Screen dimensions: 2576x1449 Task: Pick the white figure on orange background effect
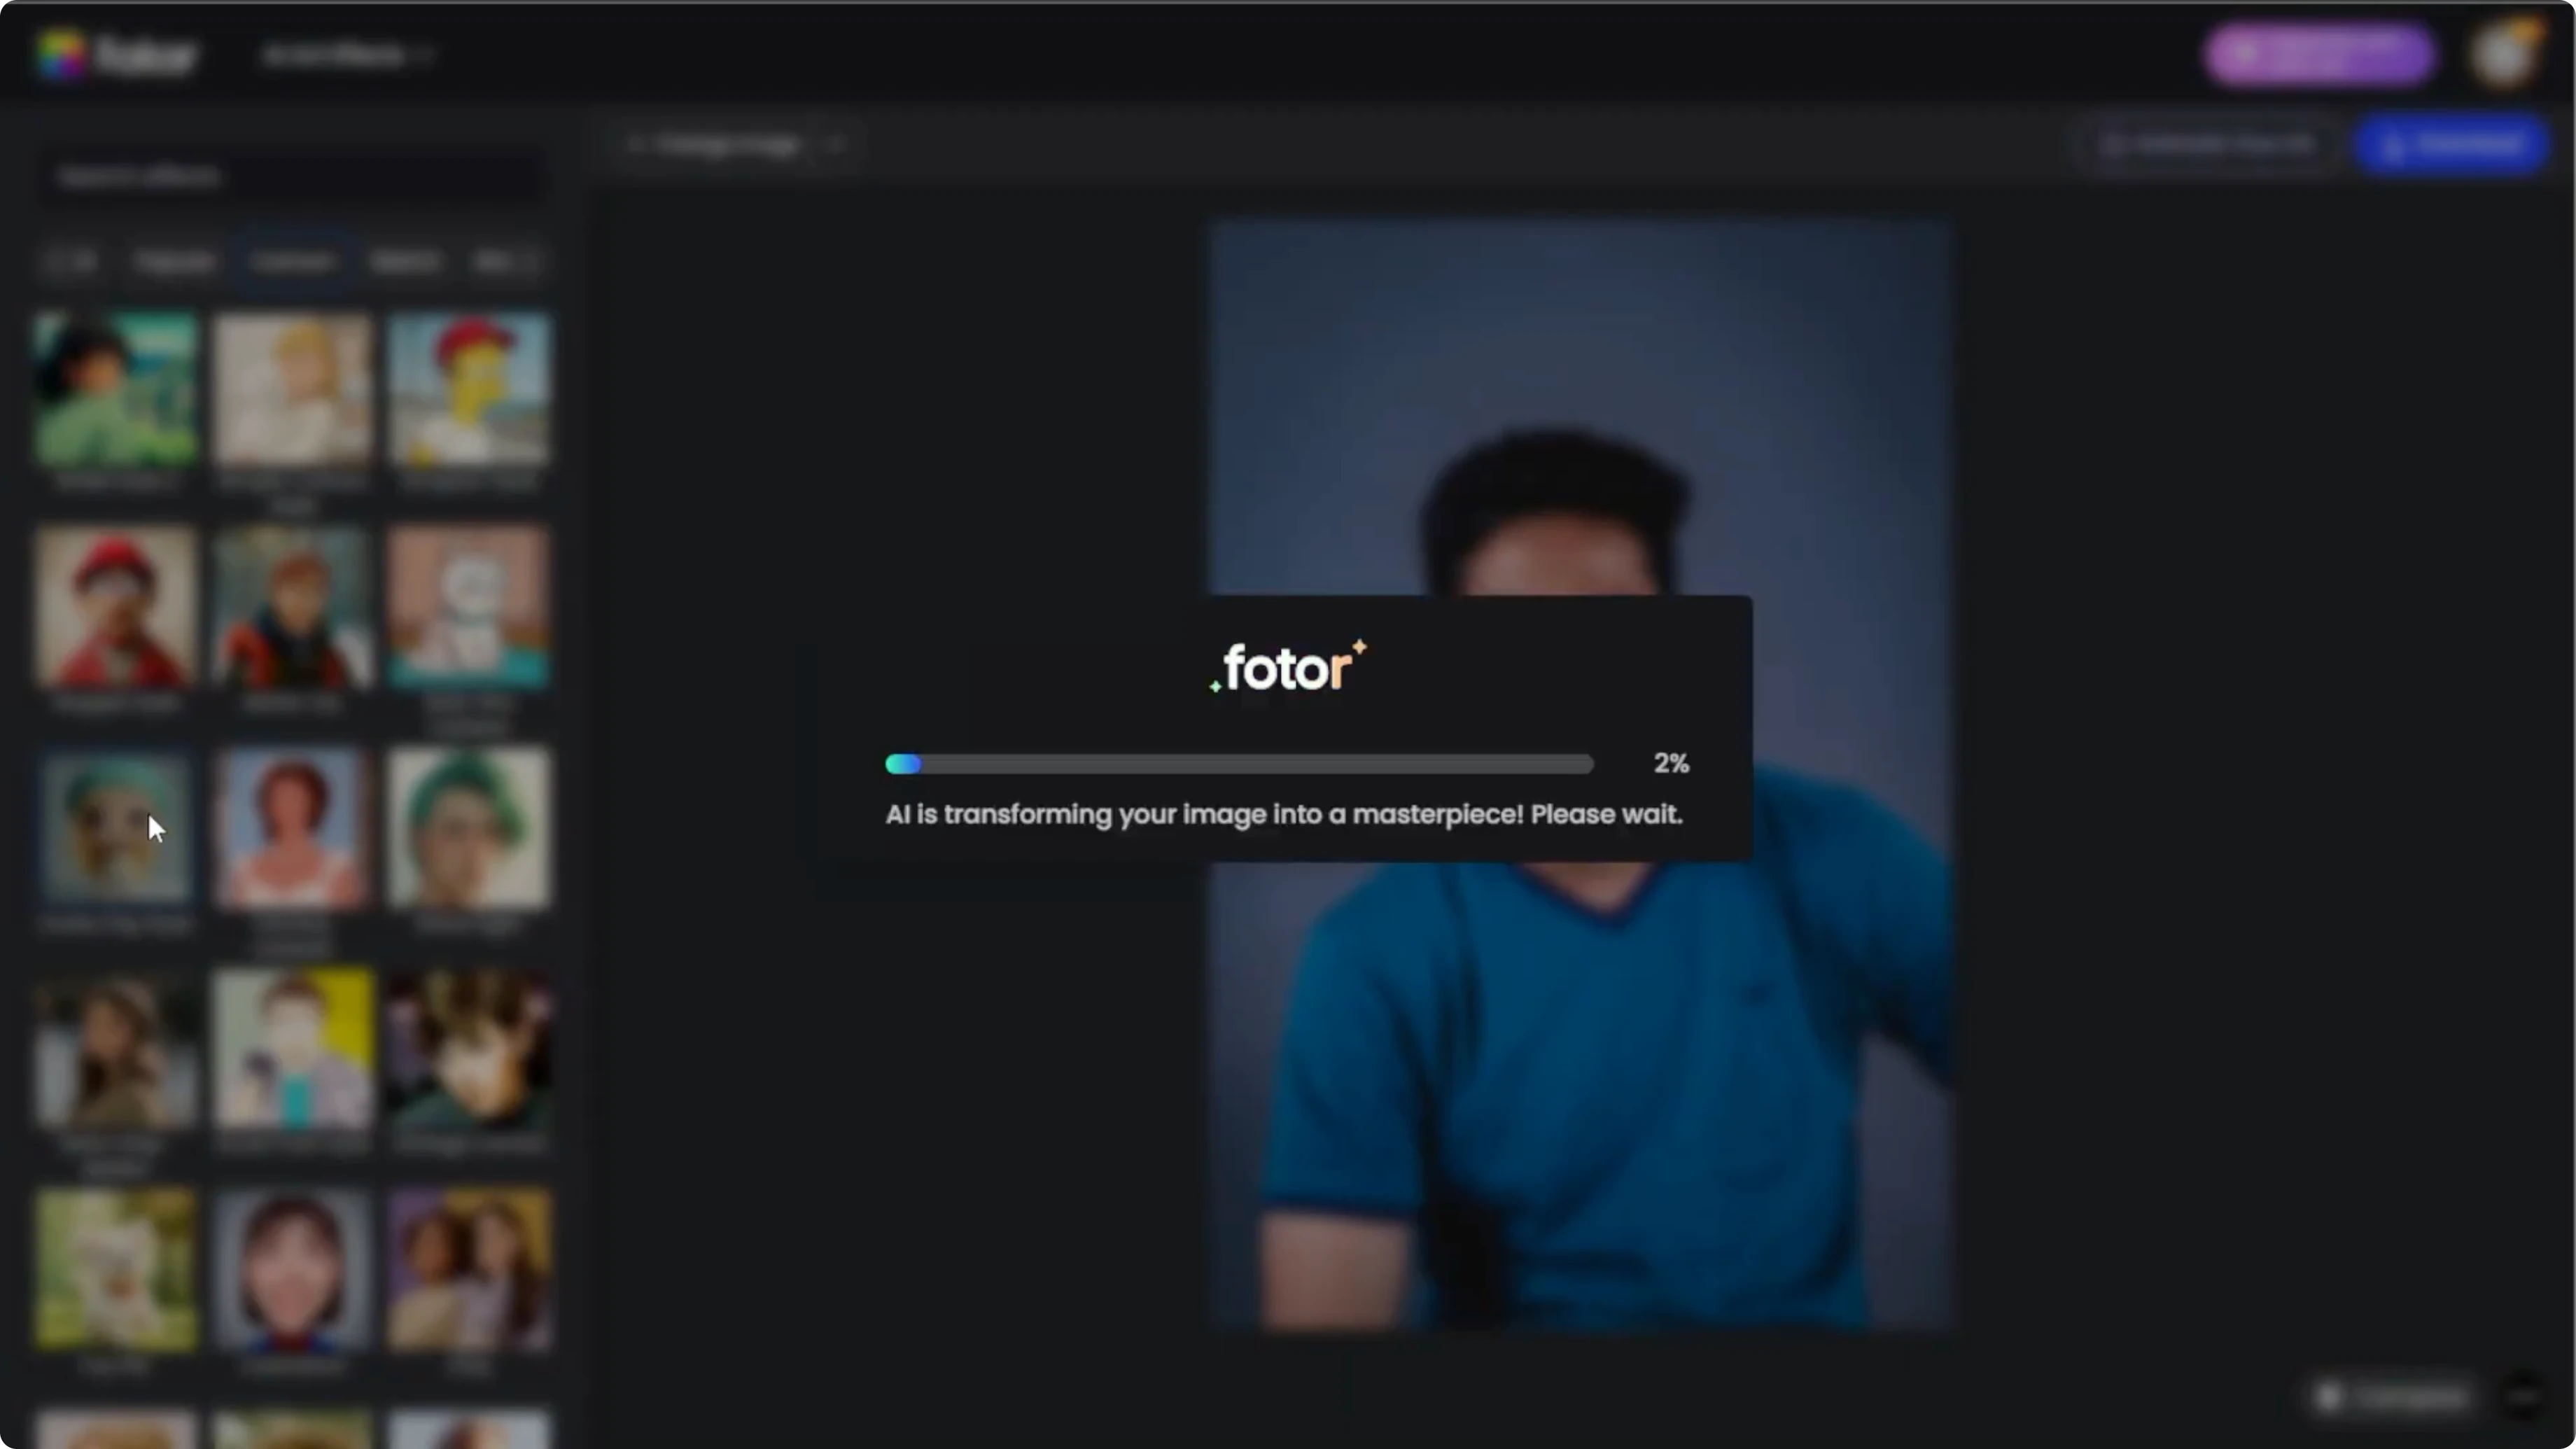coord(468,607)
